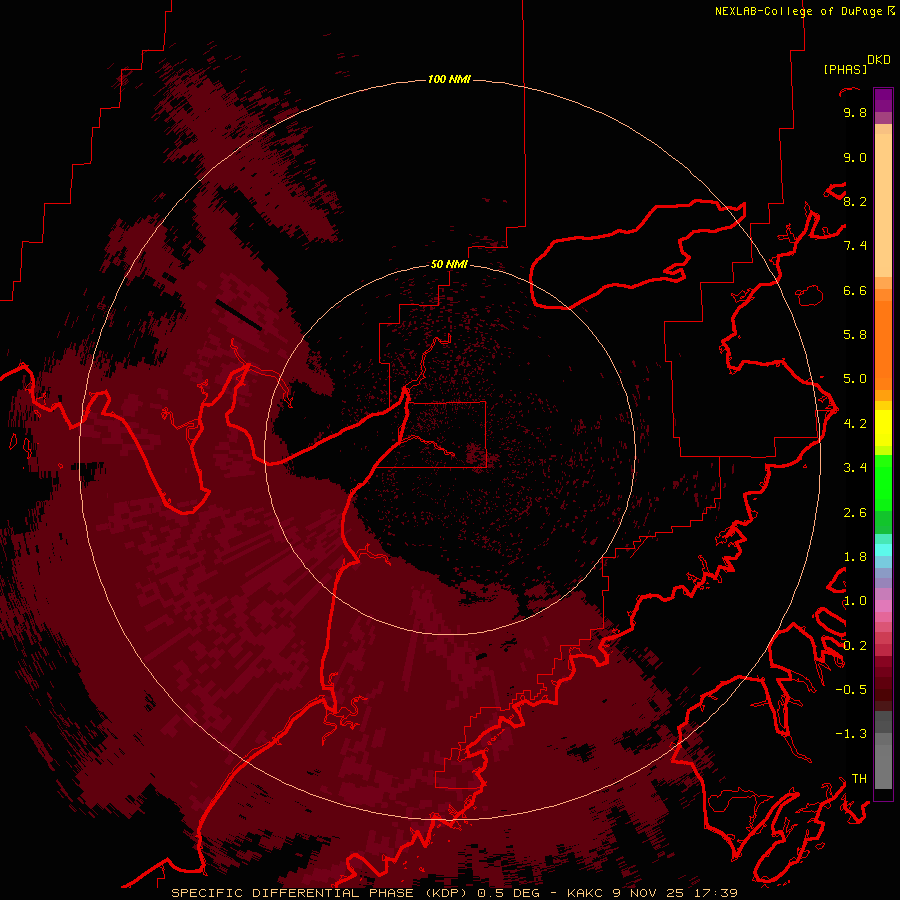Pick the bright green segment of the color bar
The width and height of the screenshot is (900, 900).
click(883, 482)
